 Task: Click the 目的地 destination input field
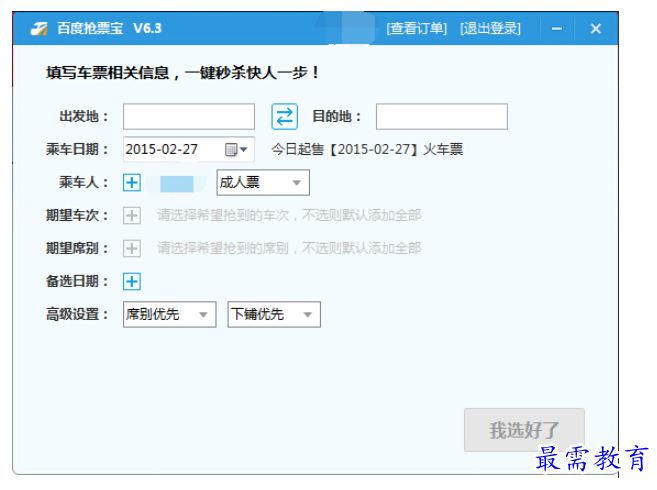click(x=442, y=117)
